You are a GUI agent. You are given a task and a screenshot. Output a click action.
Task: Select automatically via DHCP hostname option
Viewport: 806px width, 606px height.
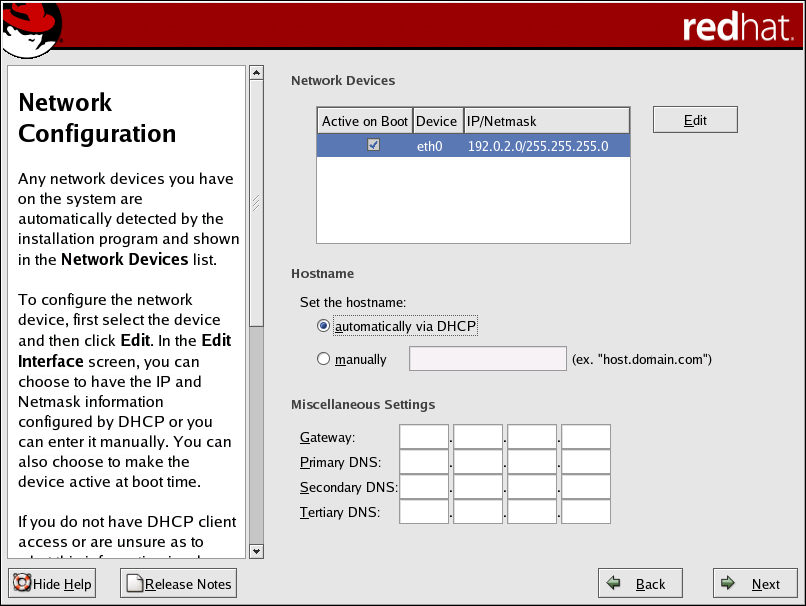pos(323,326)
